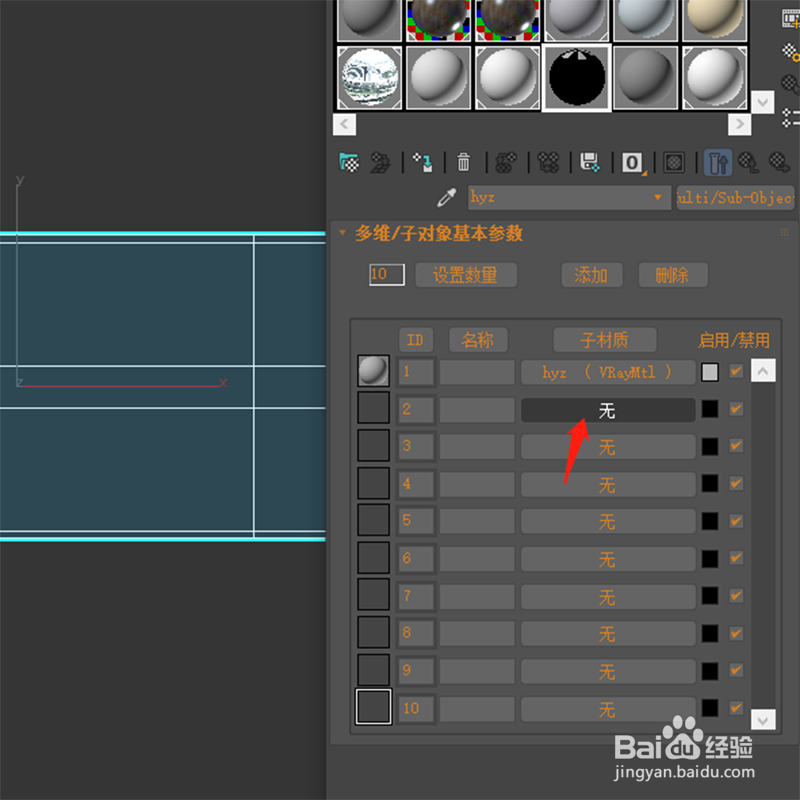Select the black sphere sample slot
This screenshot has width=800, height=800.
(577, 78)
